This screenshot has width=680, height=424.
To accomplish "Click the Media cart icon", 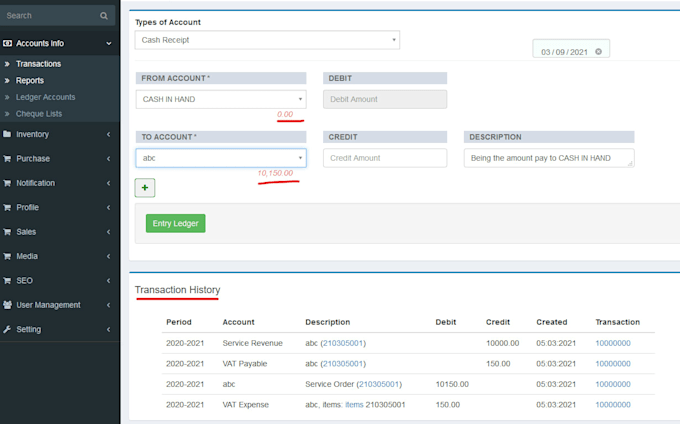I will coord(7,256).
